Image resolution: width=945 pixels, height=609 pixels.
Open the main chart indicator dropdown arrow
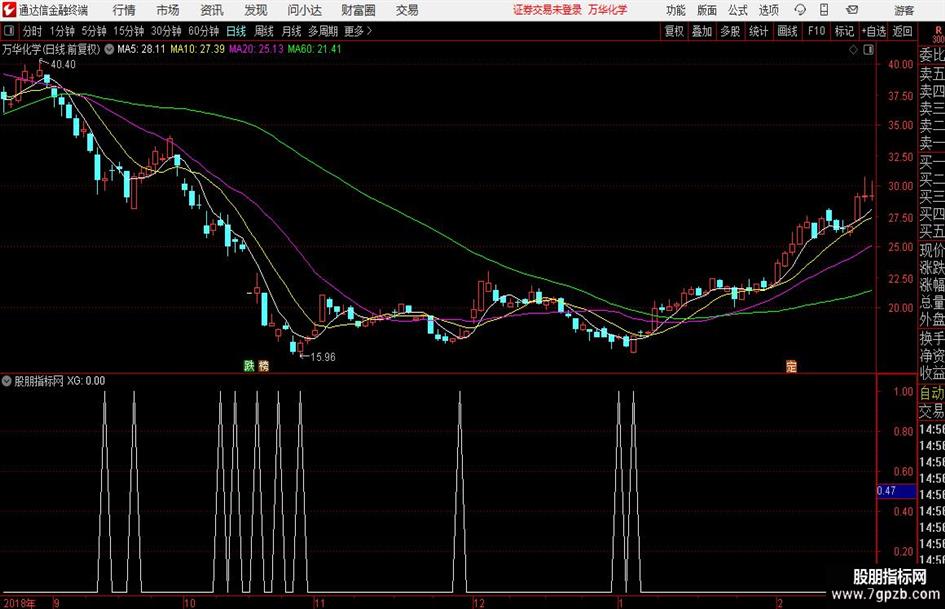[109, 49]
